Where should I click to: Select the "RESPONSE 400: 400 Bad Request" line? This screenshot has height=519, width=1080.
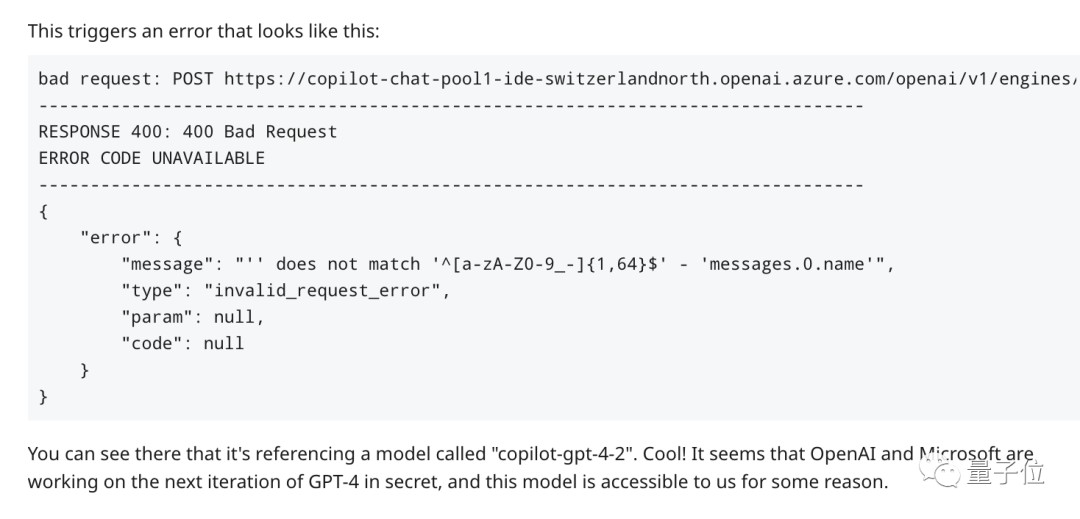[x=187, y=131]
